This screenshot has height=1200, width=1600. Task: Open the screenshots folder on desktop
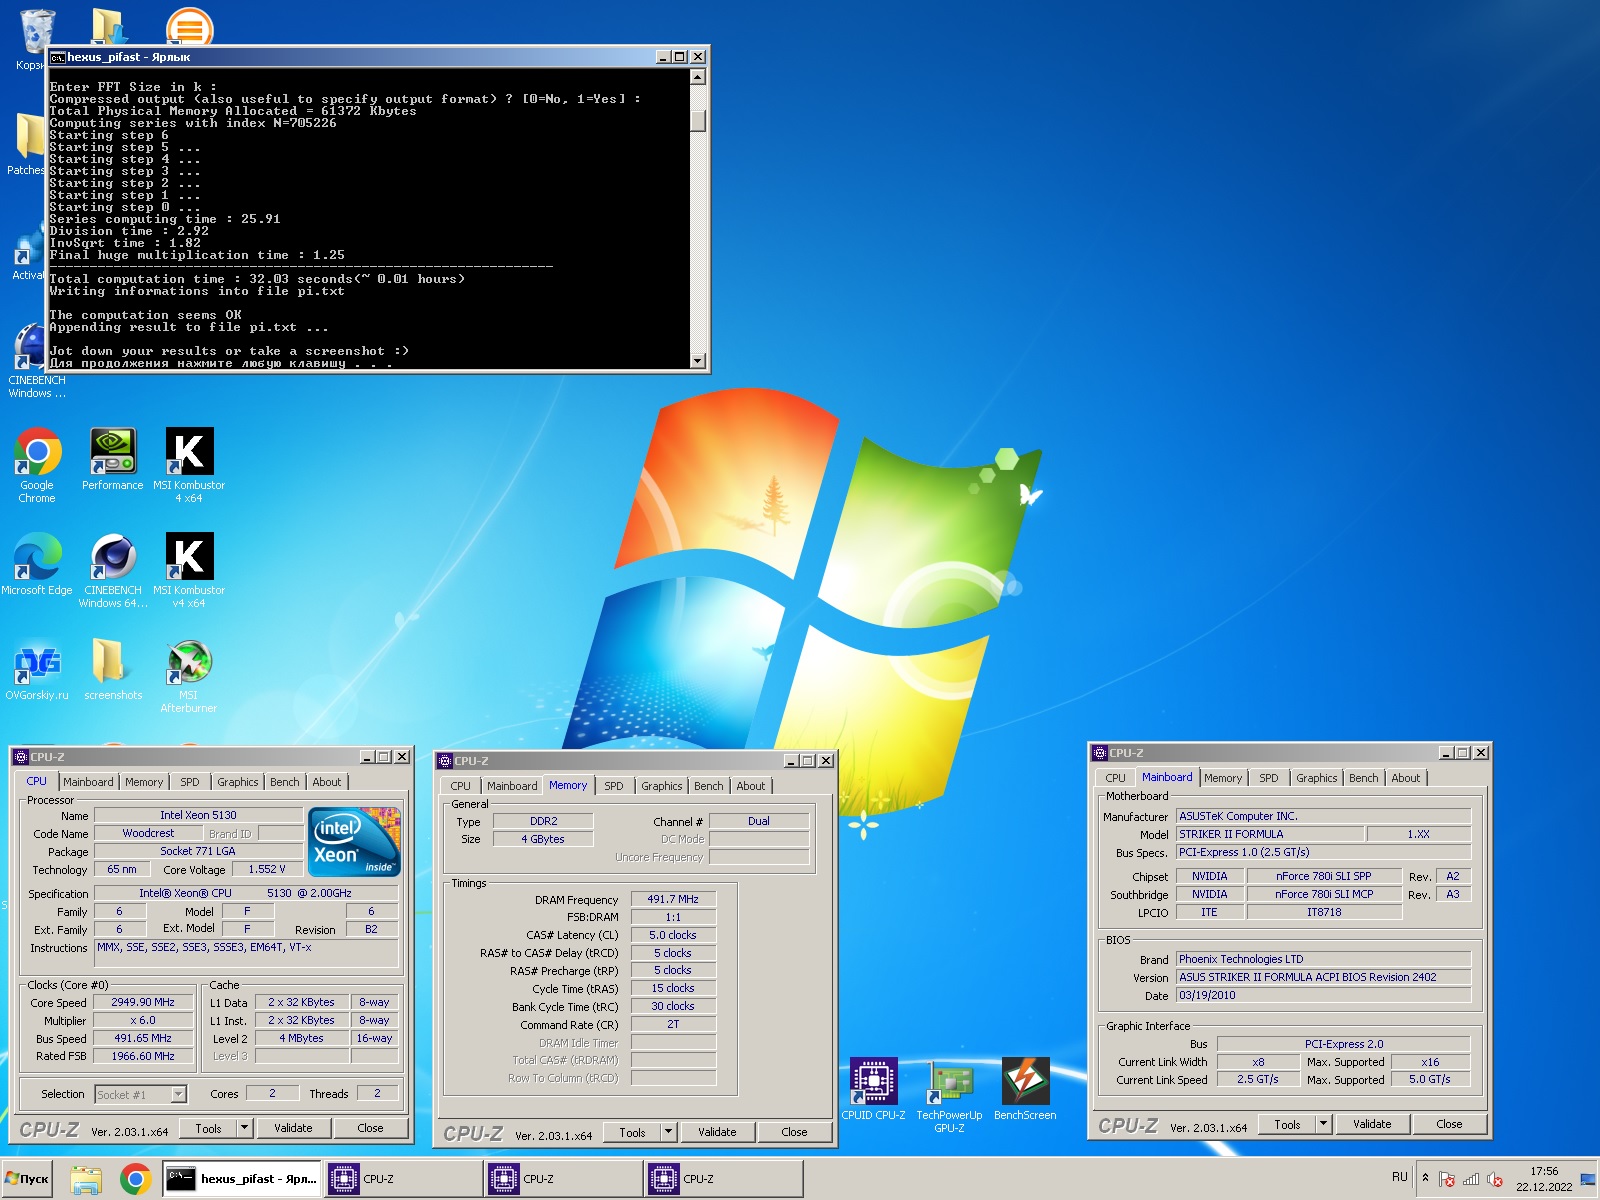113,669
